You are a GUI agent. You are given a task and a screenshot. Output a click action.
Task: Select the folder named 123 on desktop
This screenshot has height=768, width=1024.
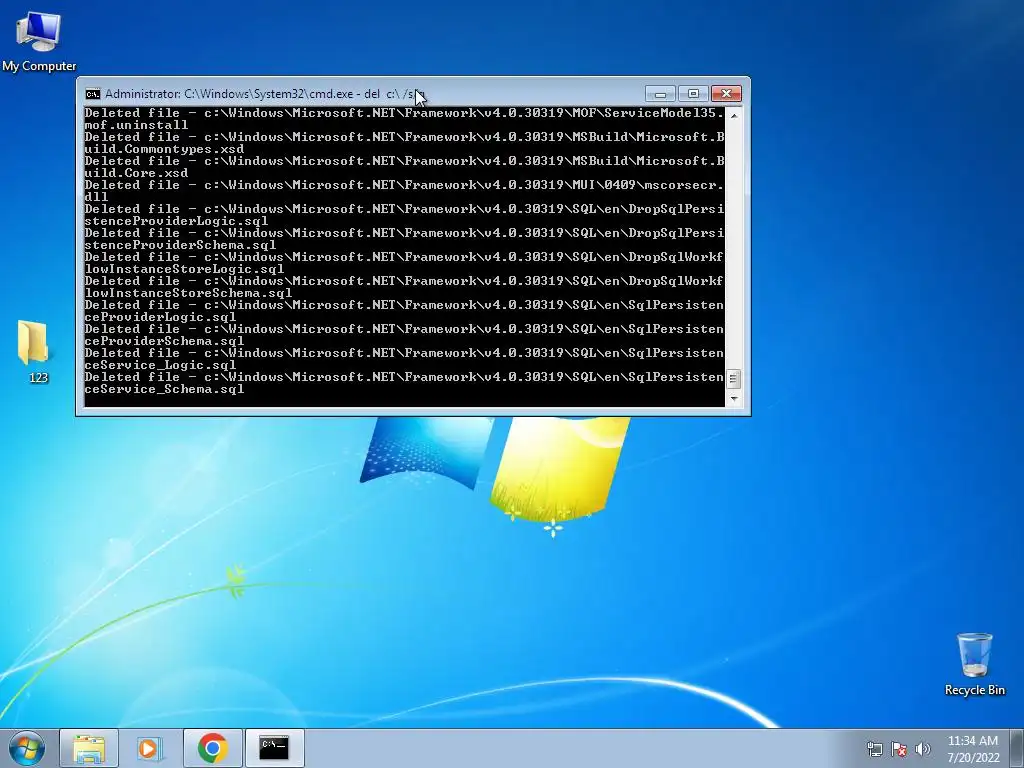[34, 351]
